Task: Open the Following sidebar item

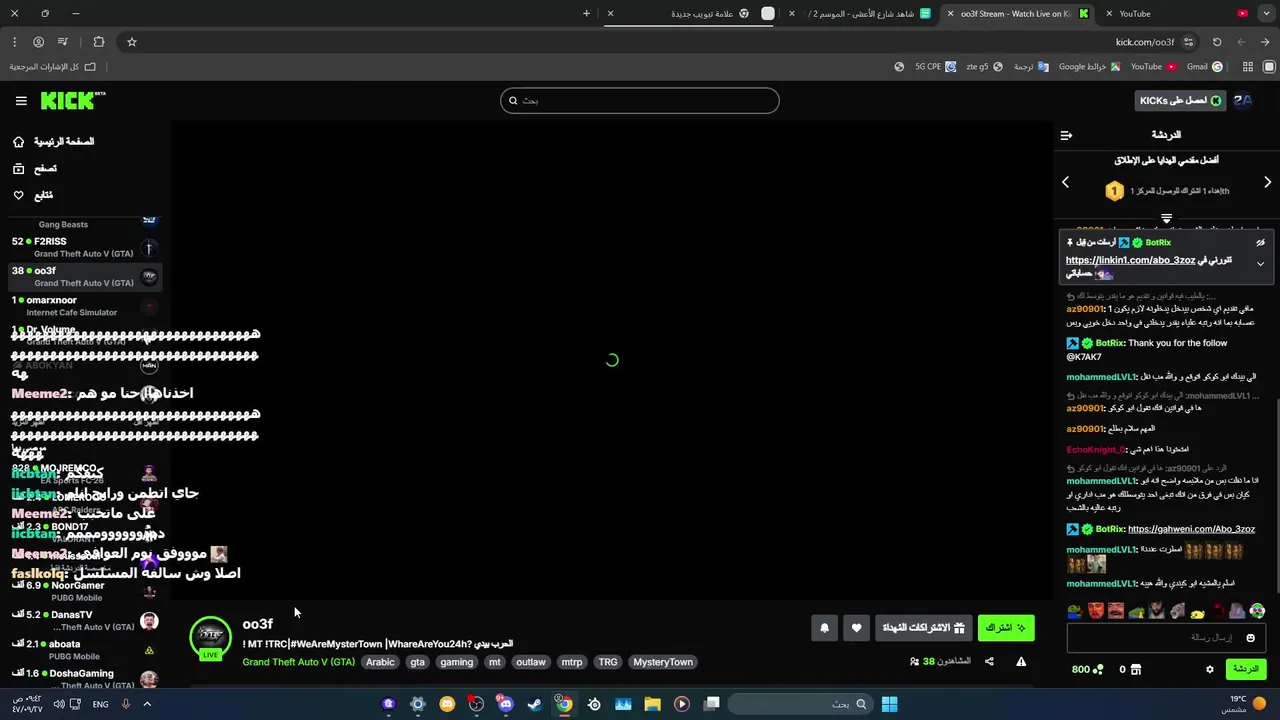Action: [x=34, y=195]
